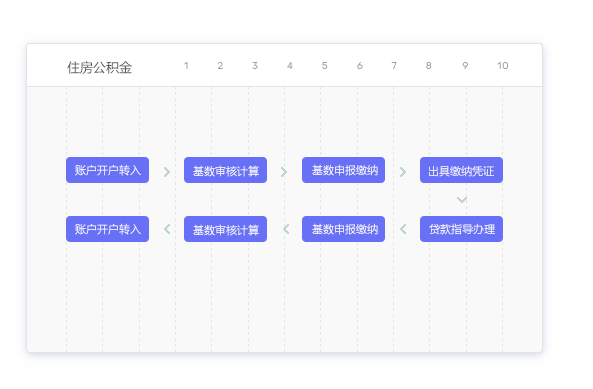Select 基数申报缴纳 in the 贷款指导办理 row

(343, 229)
